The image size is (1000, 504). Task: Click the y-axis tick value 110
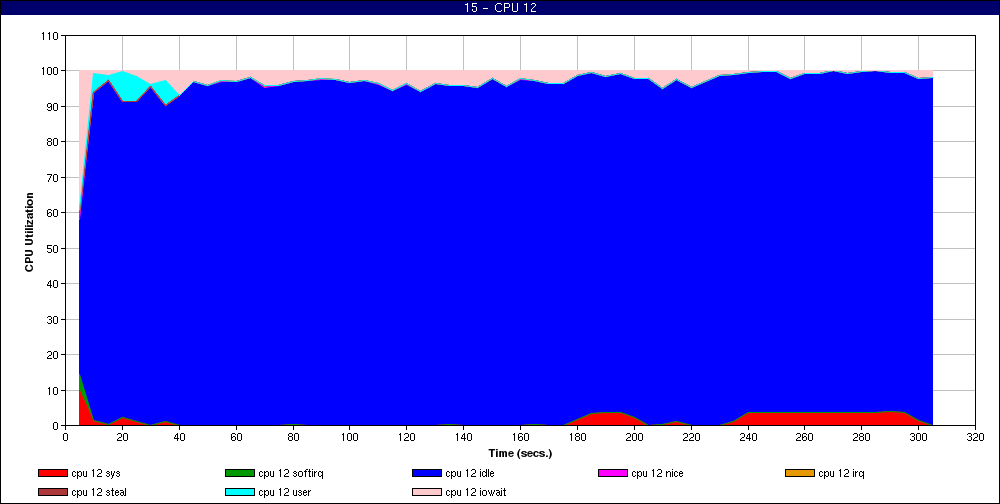[50, 36]
